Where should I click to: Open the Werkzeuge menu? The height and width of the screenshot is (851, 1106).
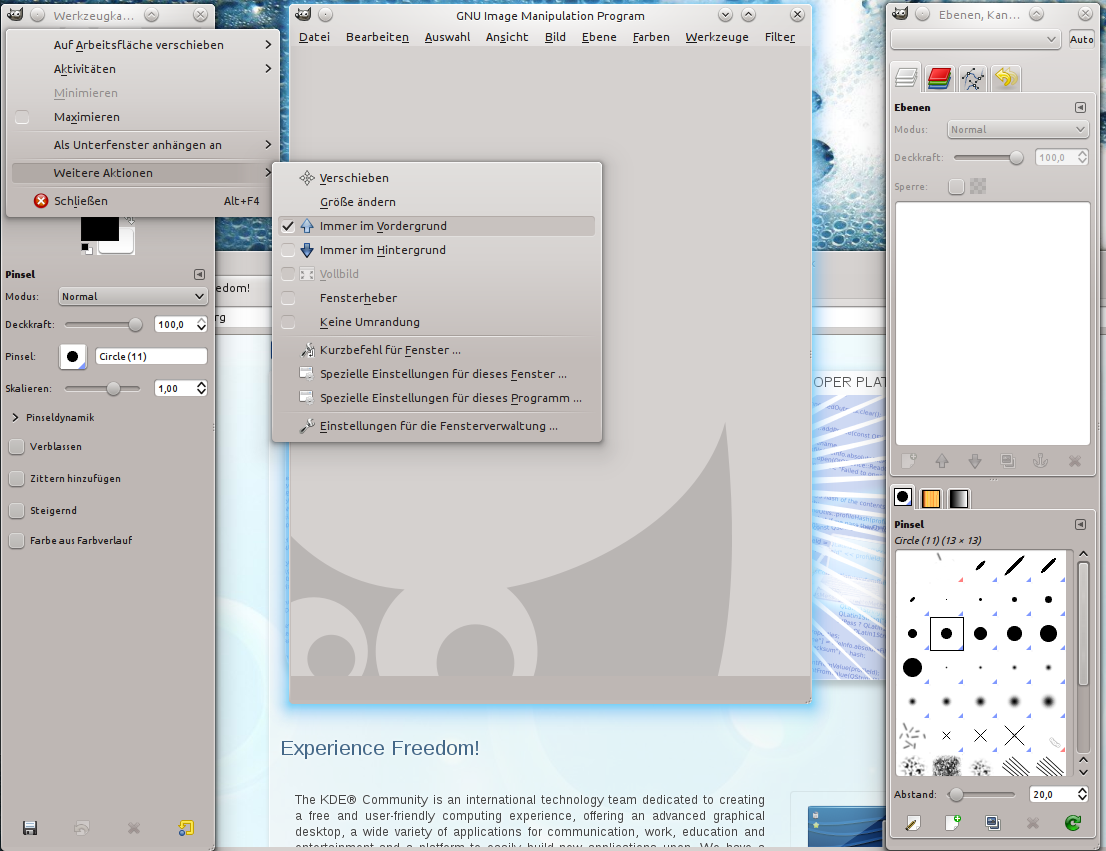717,37
